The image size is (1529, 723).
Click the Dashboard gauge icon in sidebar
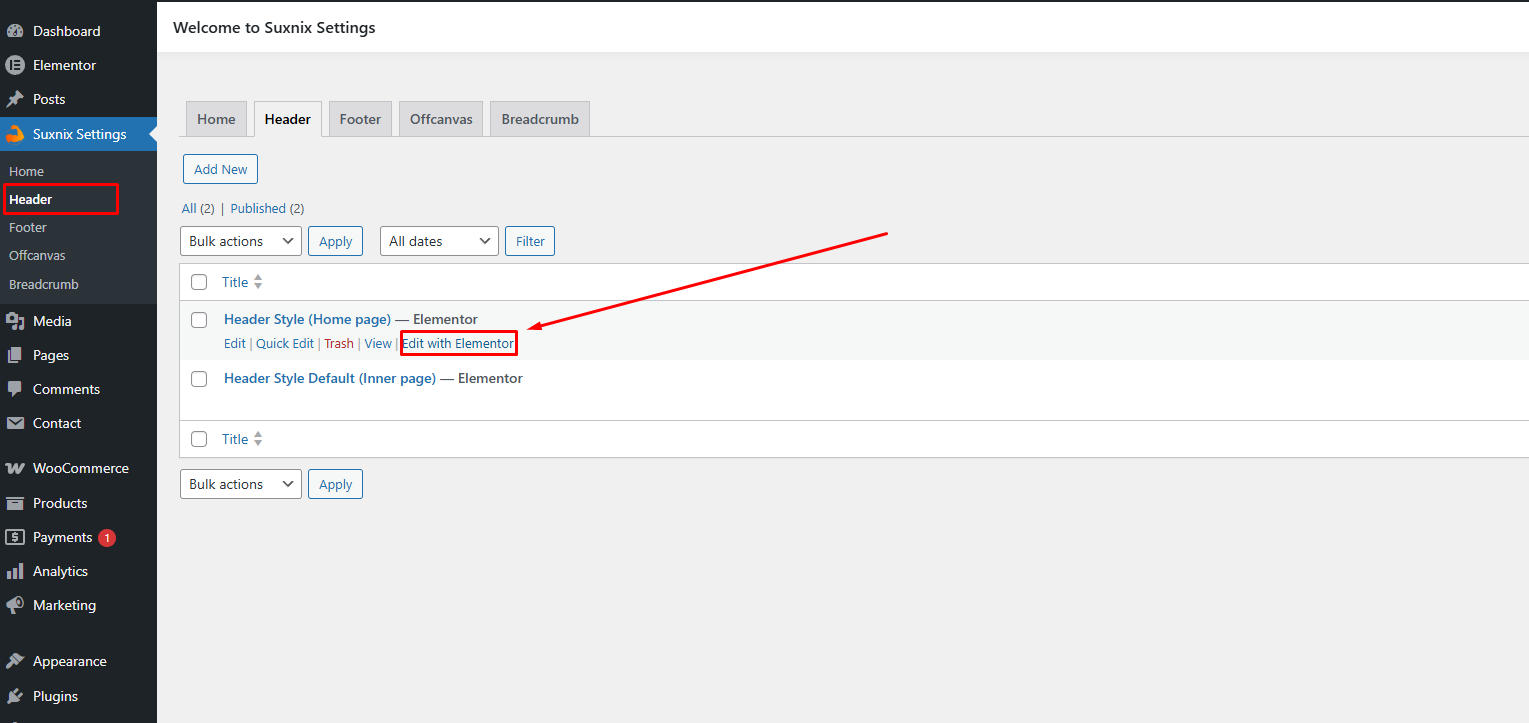pos(15,31)
